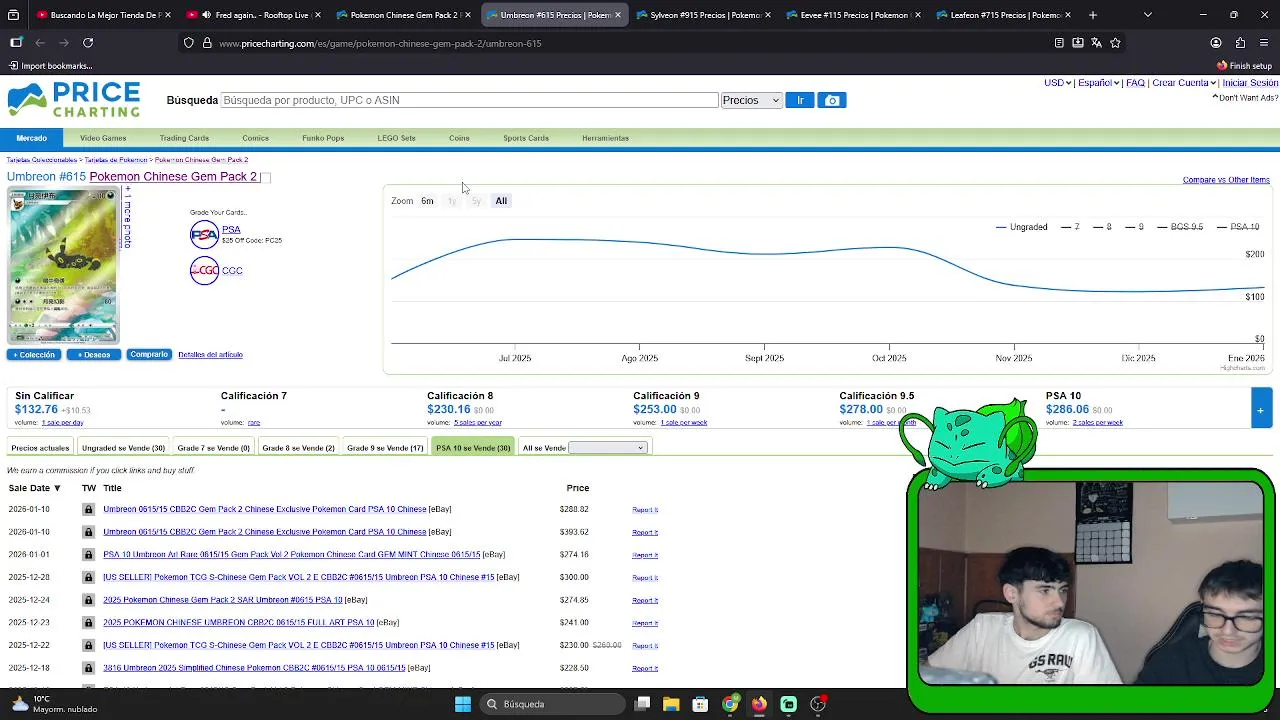This screenshot has height=720, width=1280.
Task: Click lock icon on the $393.62 sale row
Action: coord(89,532)
